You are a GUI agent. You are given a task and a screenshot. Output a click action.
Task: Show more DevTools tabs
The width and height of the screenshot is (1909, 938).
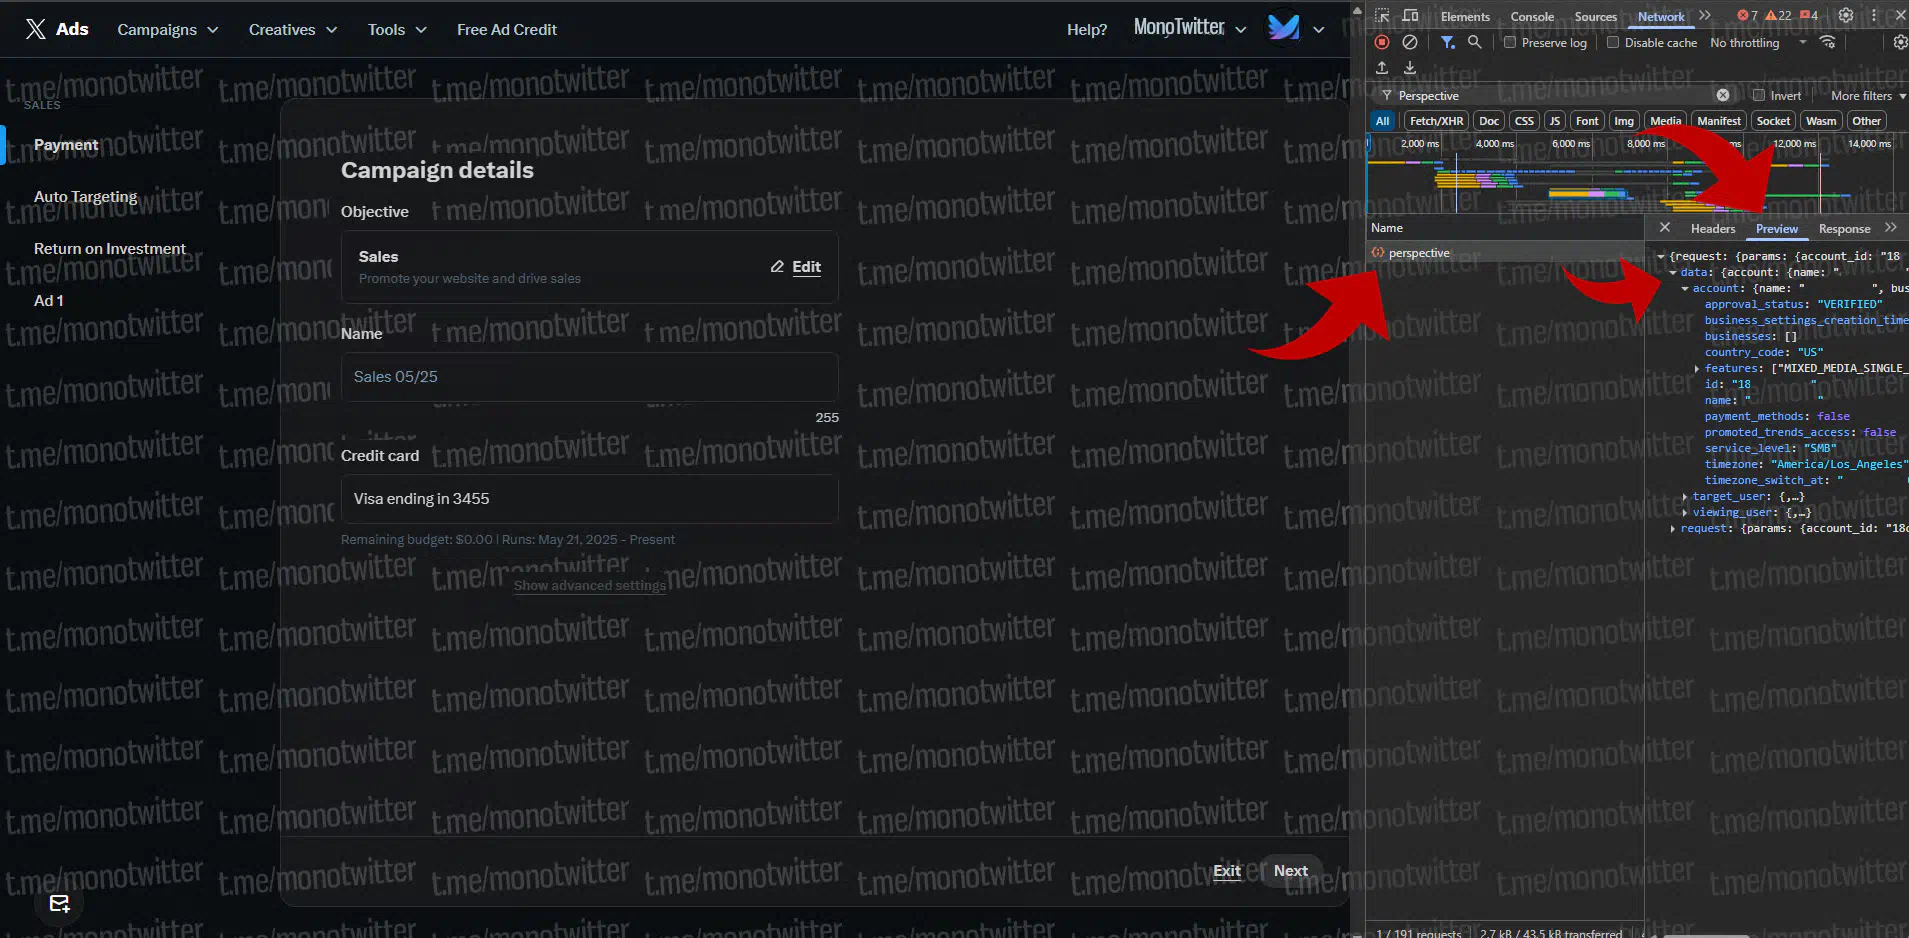[1705, 16]
